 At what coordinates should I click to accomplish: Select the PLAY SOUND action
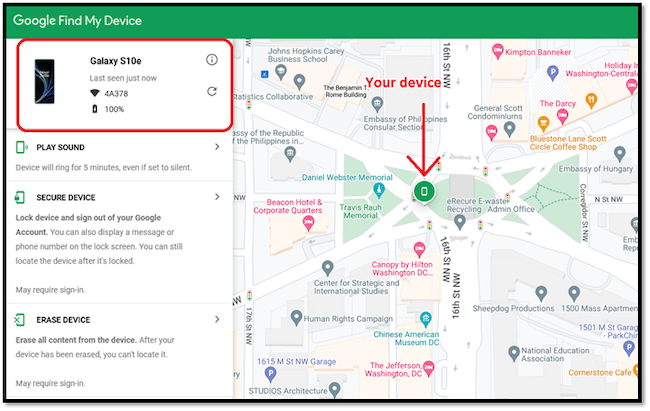pyautogui.click(x=60, y=148)
